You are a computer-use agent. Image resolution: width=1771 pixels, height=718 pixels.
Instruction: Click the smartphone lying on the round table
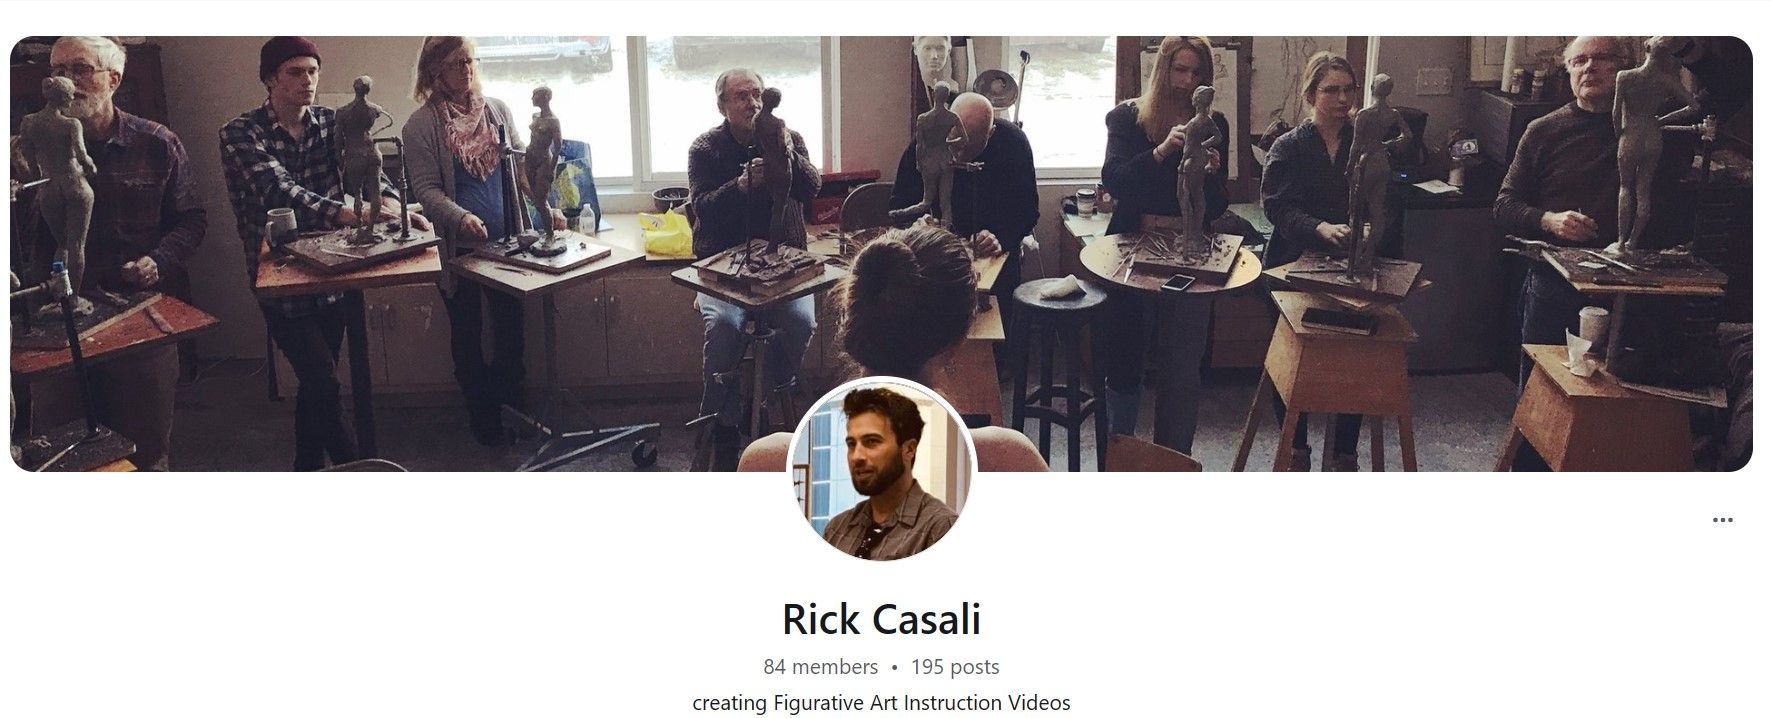[x=1178, y=283]
